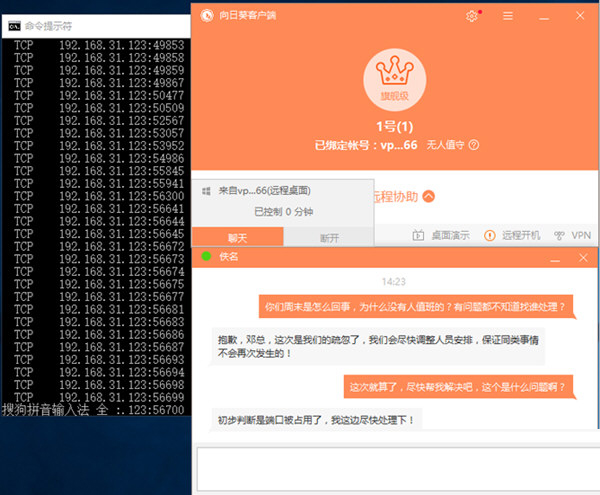
Task: Click the line with port 49853 in the command prompt
Action: [x=99, y=45]
